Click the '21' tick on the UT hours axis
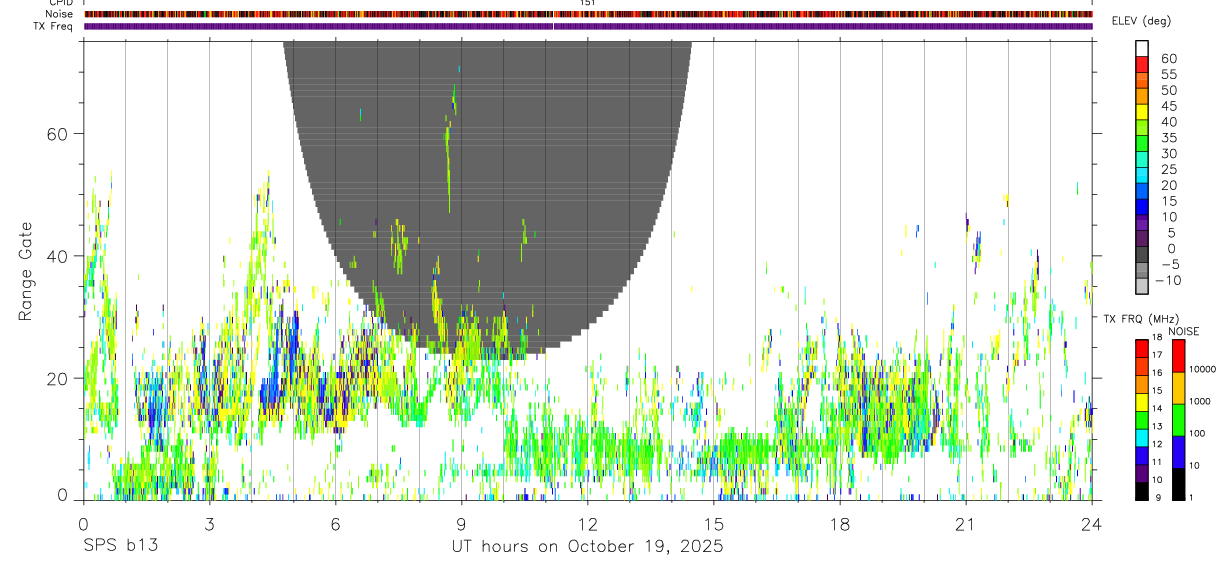Screen dimensions: 1228x567 [x=965, y=523]
